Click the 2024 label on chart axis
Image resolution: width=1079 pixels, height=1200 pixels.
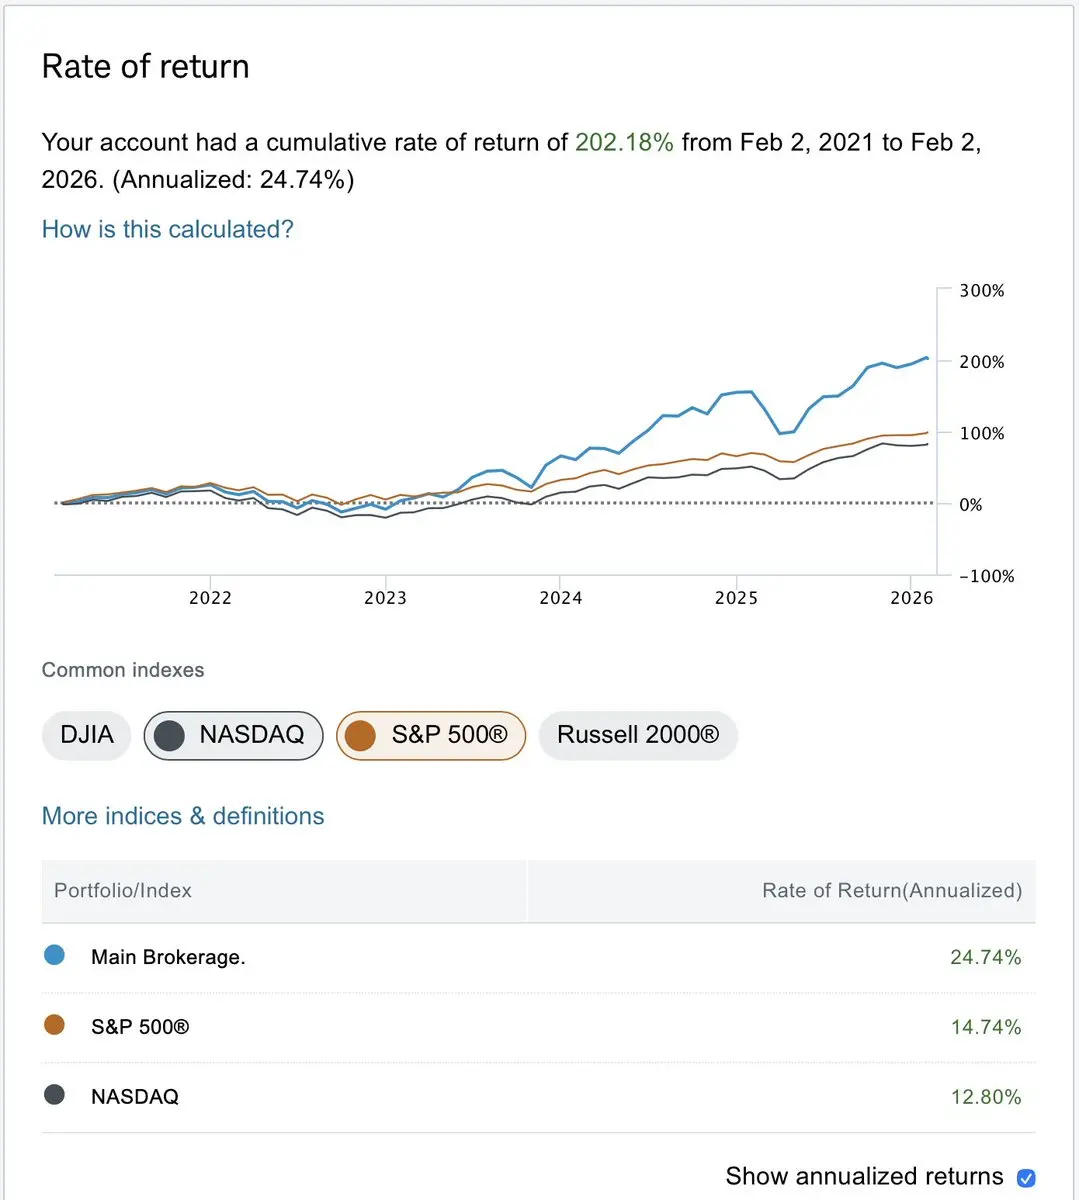tap(560, 598)
